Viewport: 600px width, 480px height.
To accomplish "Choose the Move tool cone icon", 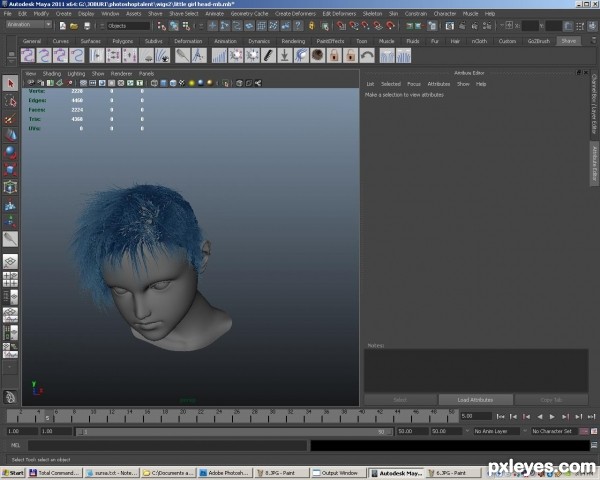I will click(10, 135).
